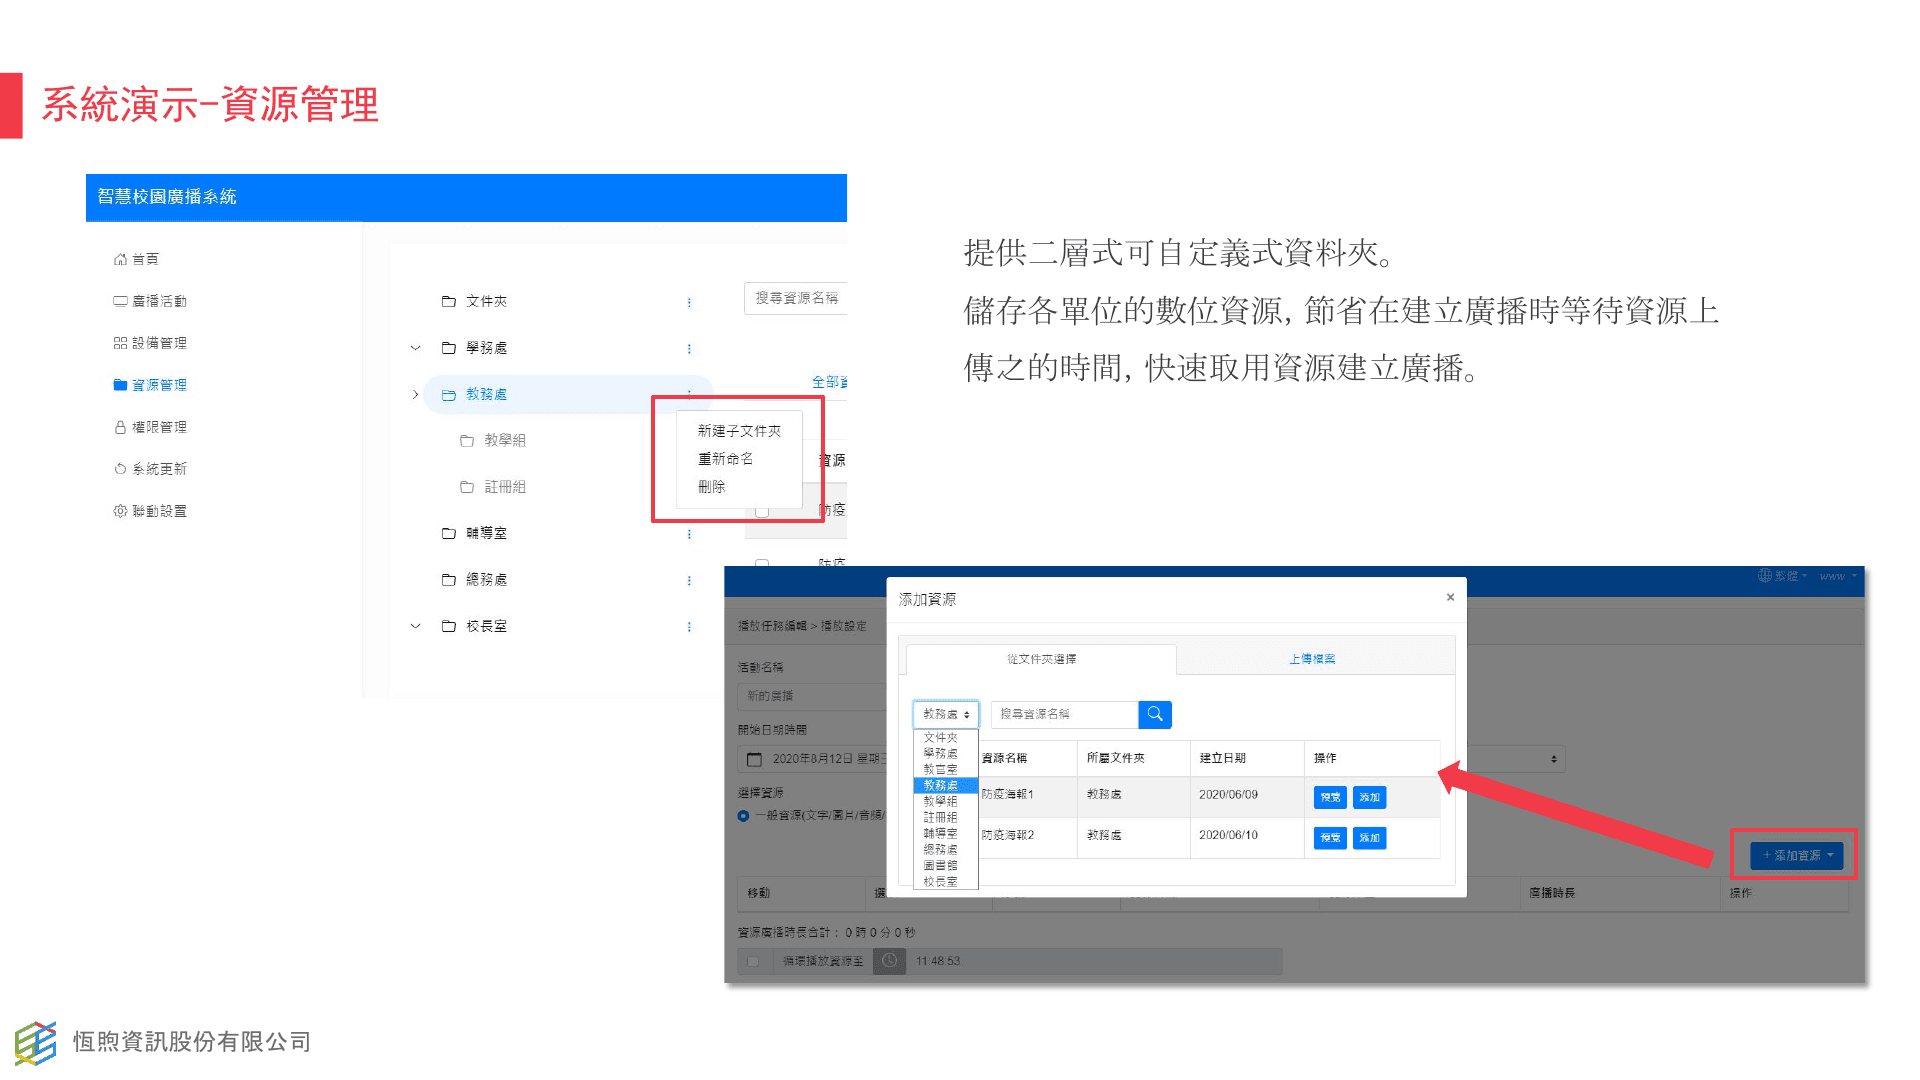Viewport: 1920px width, 1080px height.
Task: Preview 防疫海報2 with the 預覽 button
Action: coord(1330,838)
